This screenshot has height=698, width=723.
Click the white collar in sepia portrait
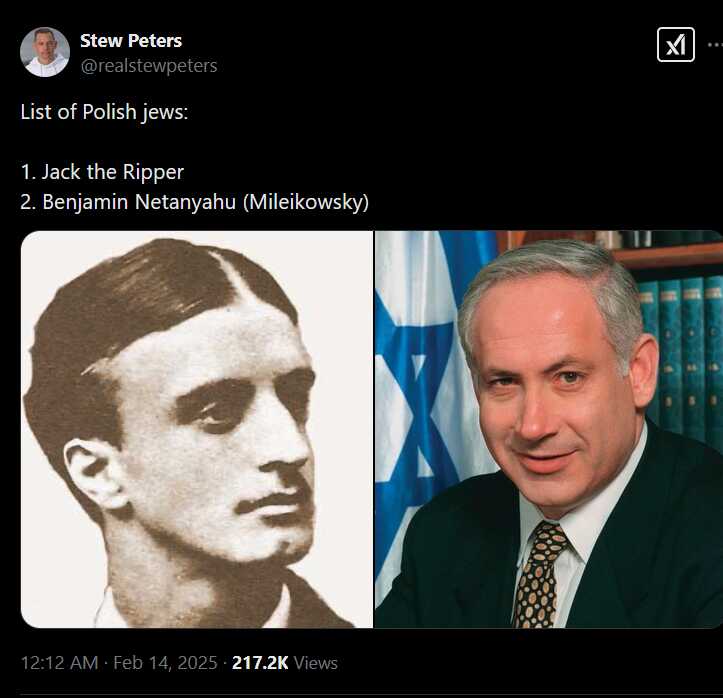click(107, 609)
